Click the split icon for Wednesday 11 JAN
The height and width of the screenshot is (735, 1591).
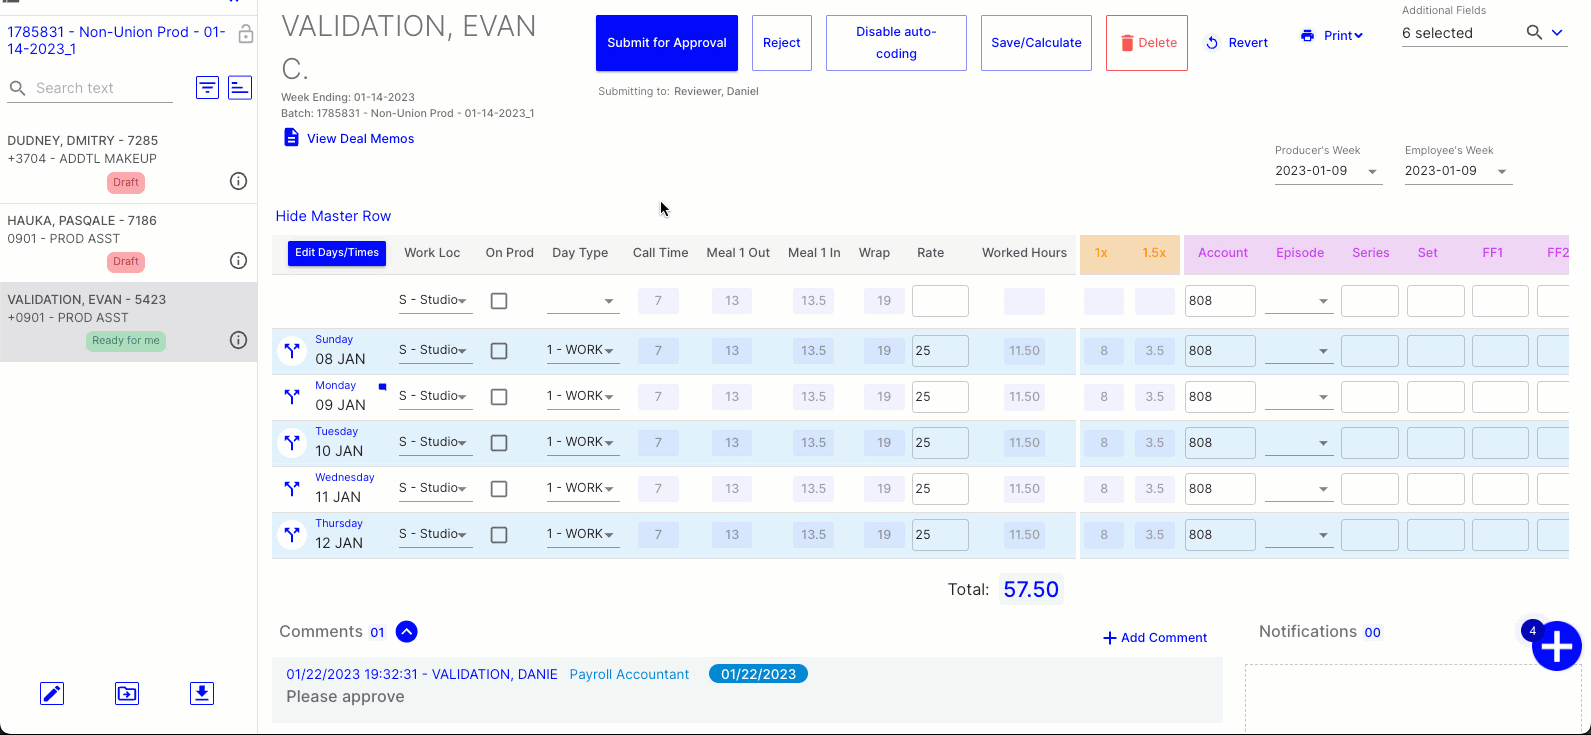[x=291, y=489]
